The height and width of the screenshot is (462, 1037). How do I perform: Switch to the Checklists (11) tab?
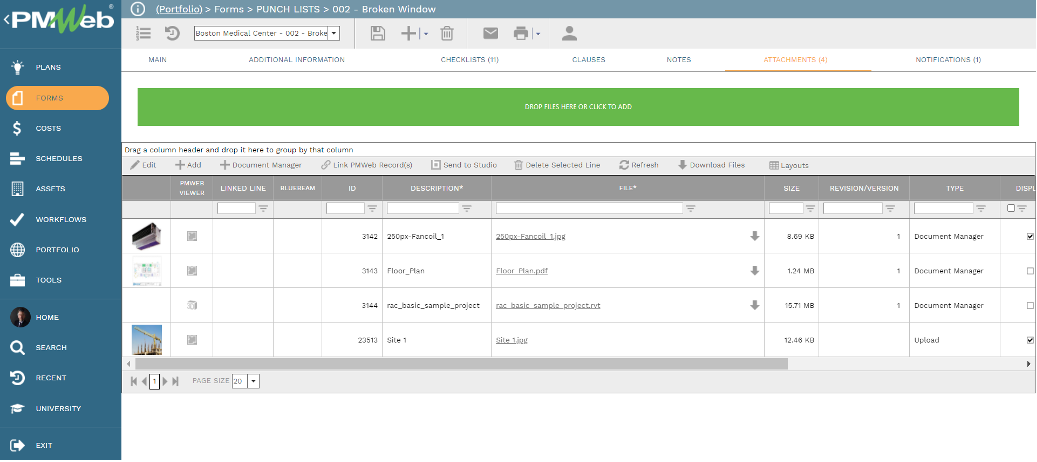(470, 59)
